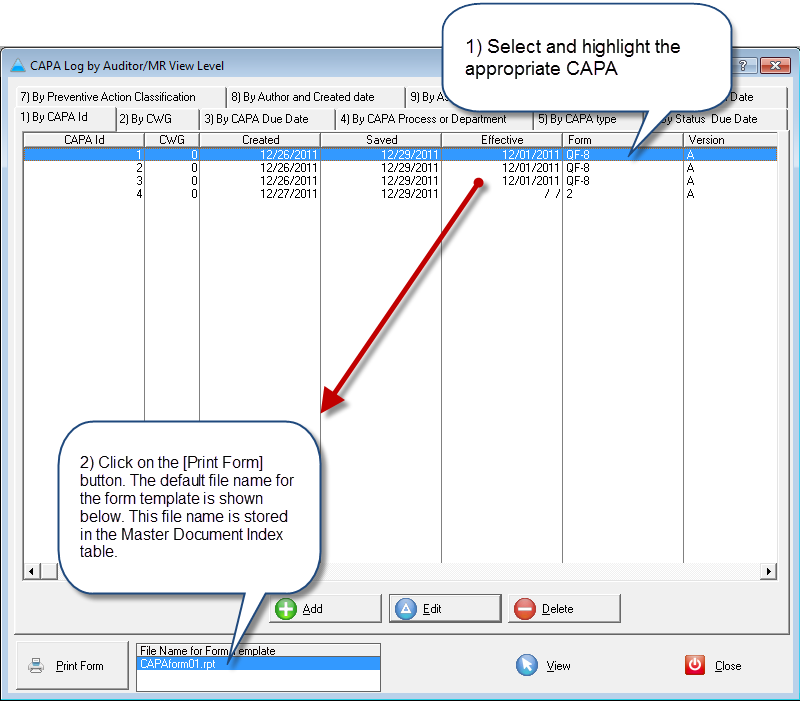The width and height of the screenshot is (800, 701).
Task: Select 4) By CAPA Process or Department tab
Action: pyautogui.click(x=422, y=119)
